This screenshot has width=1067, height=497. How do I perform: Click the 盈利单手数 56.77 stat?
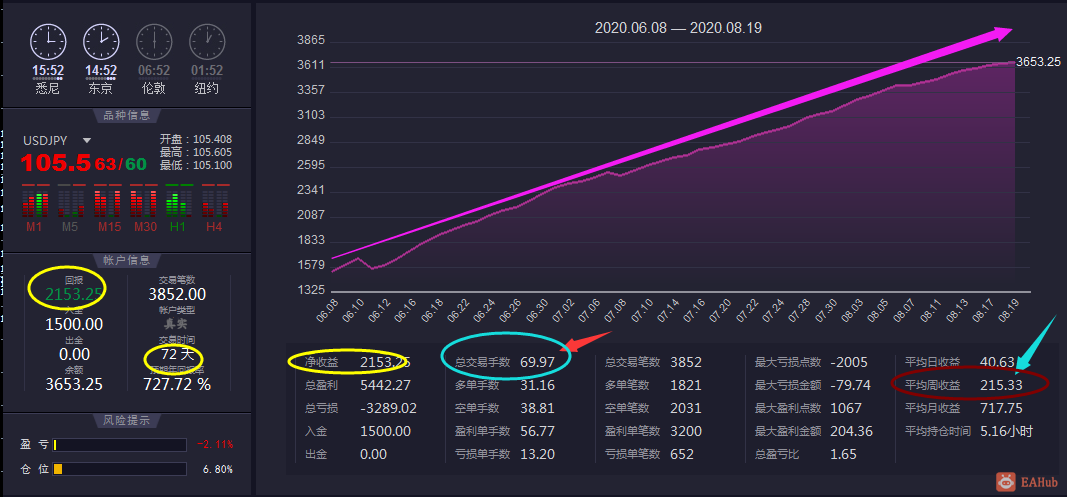click(505, 431)
